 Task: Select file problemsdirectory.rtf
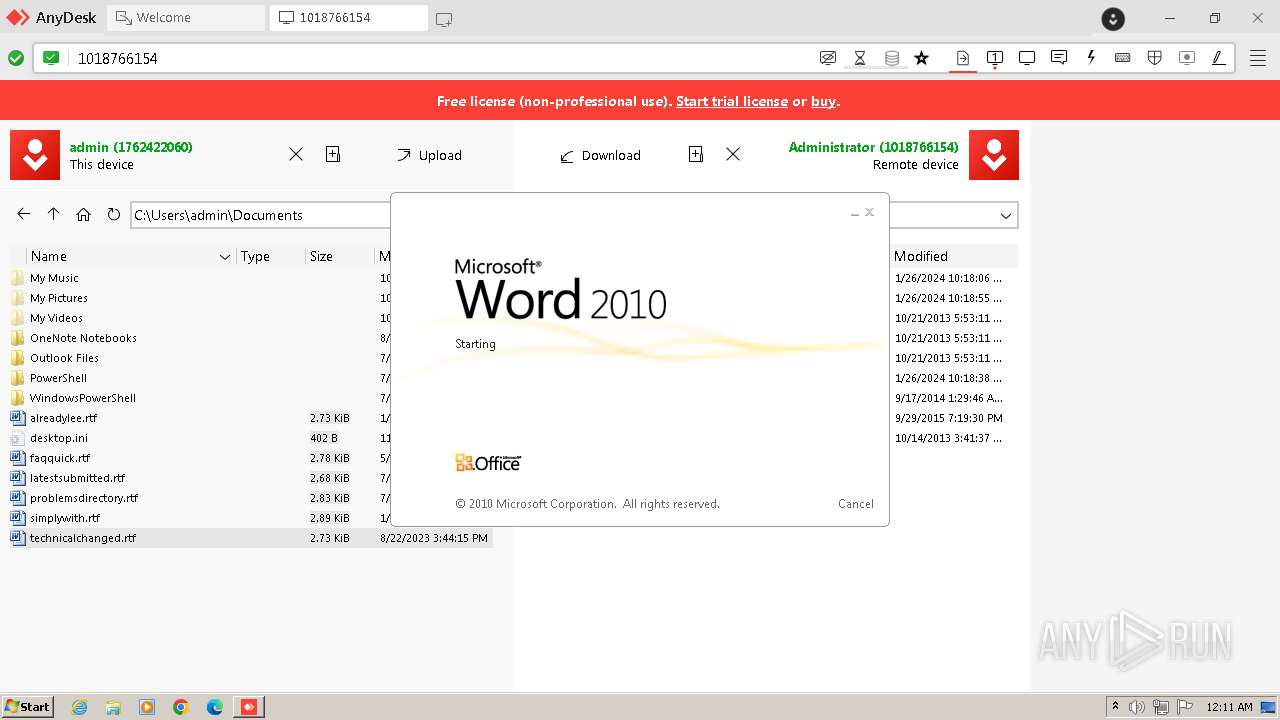pyautogui.click(x=84, y=498)
